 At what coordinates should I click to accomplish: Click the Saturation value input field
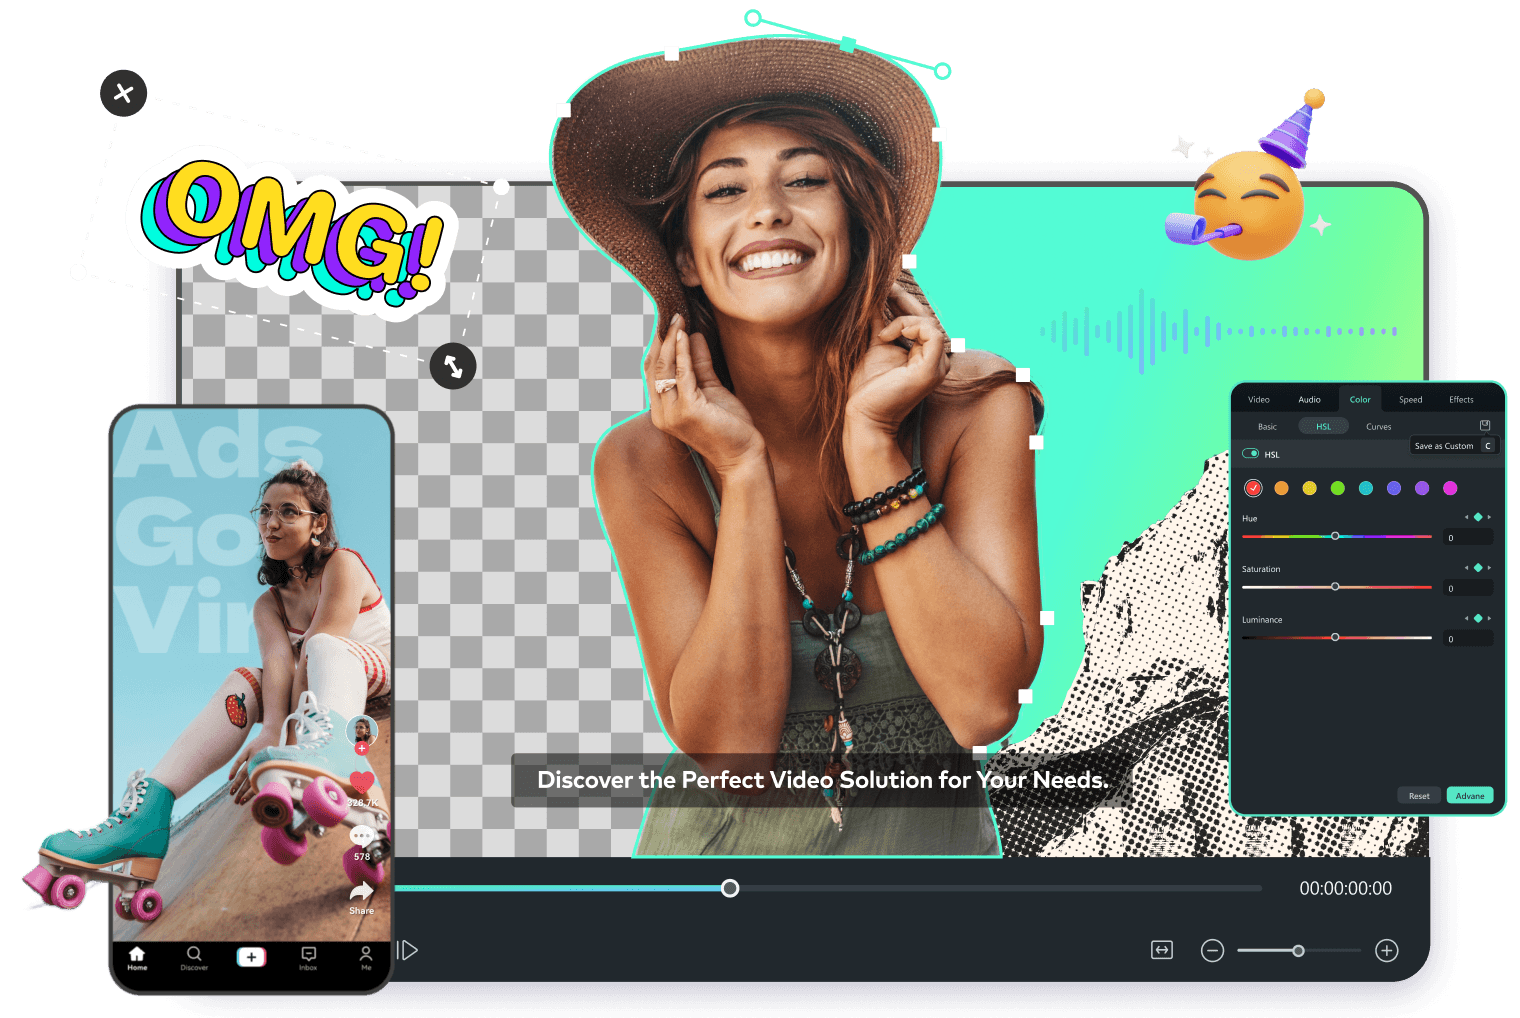coord(1468,588)
